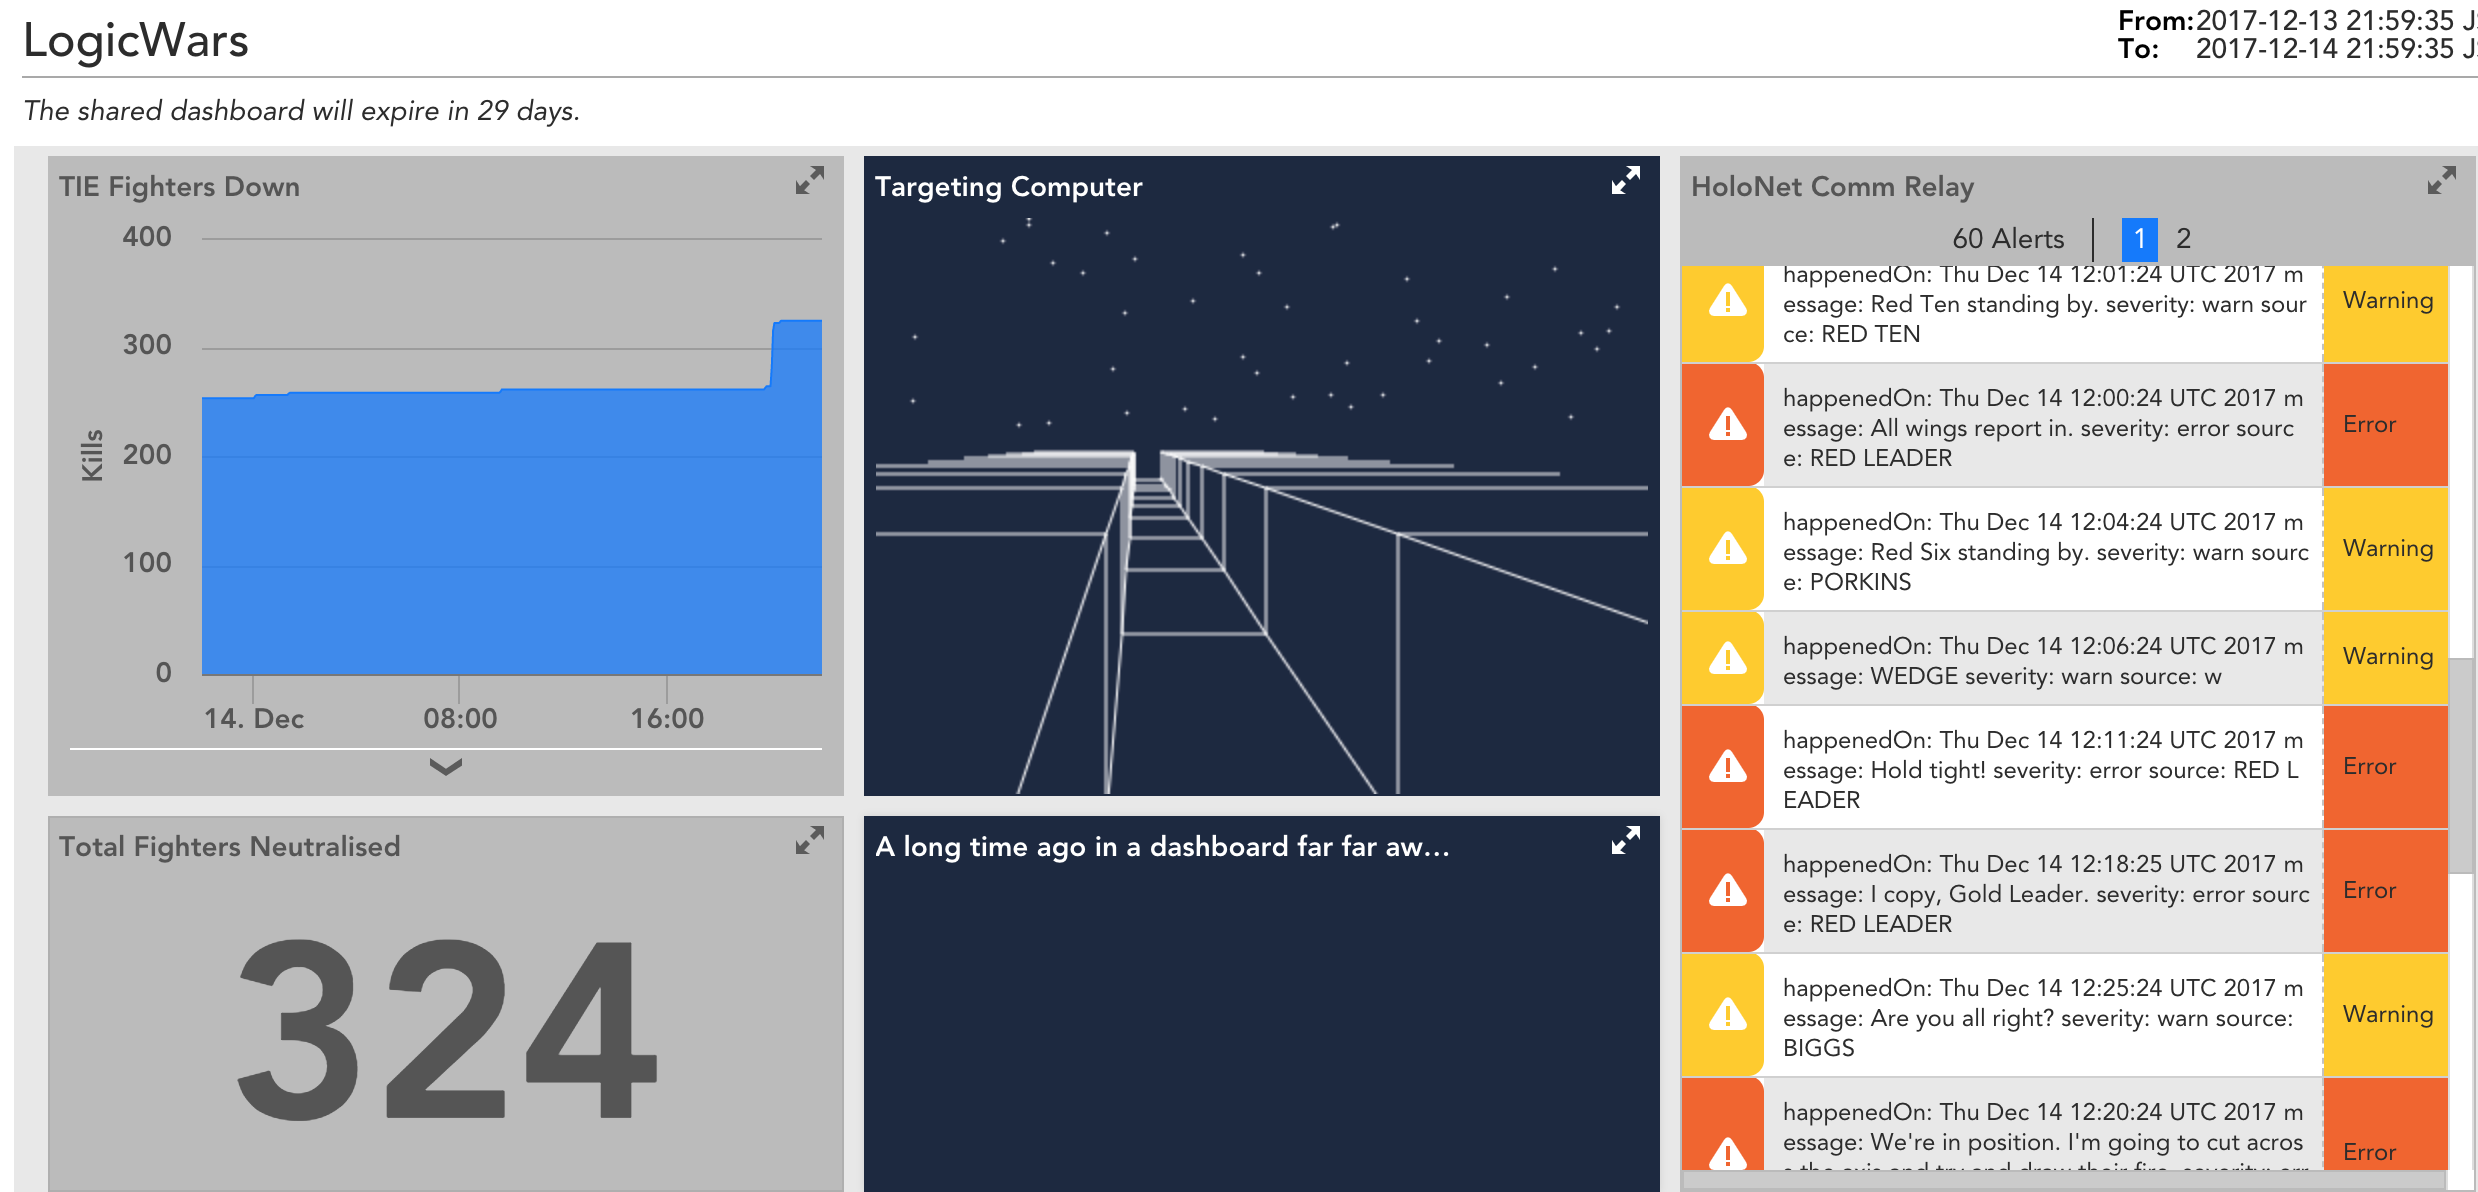Click error icon for All wings report alert
This screenshot has width=2478, height=1192.
[x=1727, y=424]
